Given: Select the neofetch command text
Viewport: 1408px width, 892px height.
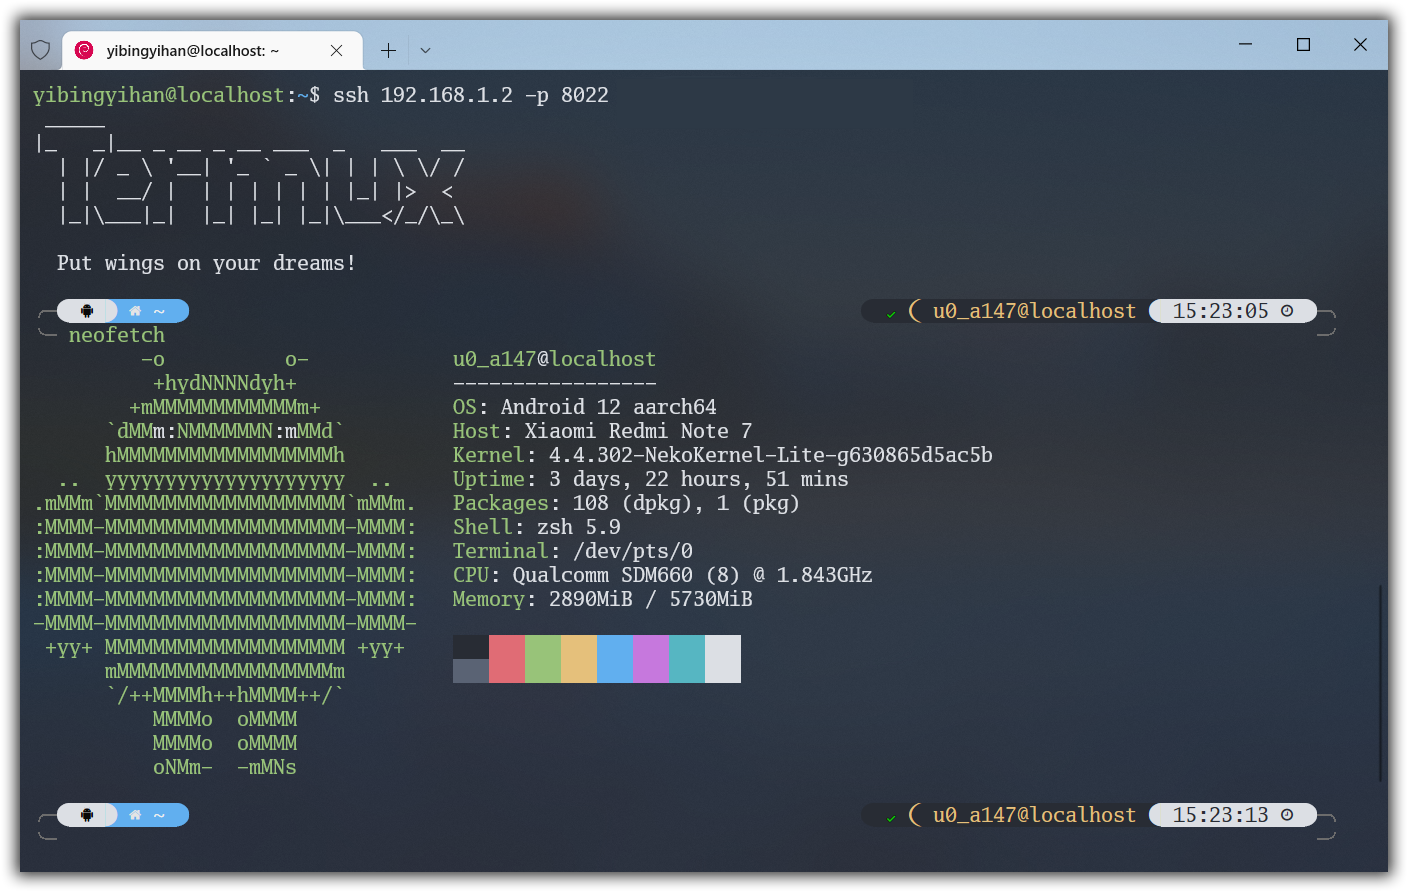Looking at the screenshot, I should click(x=116, y=335).
